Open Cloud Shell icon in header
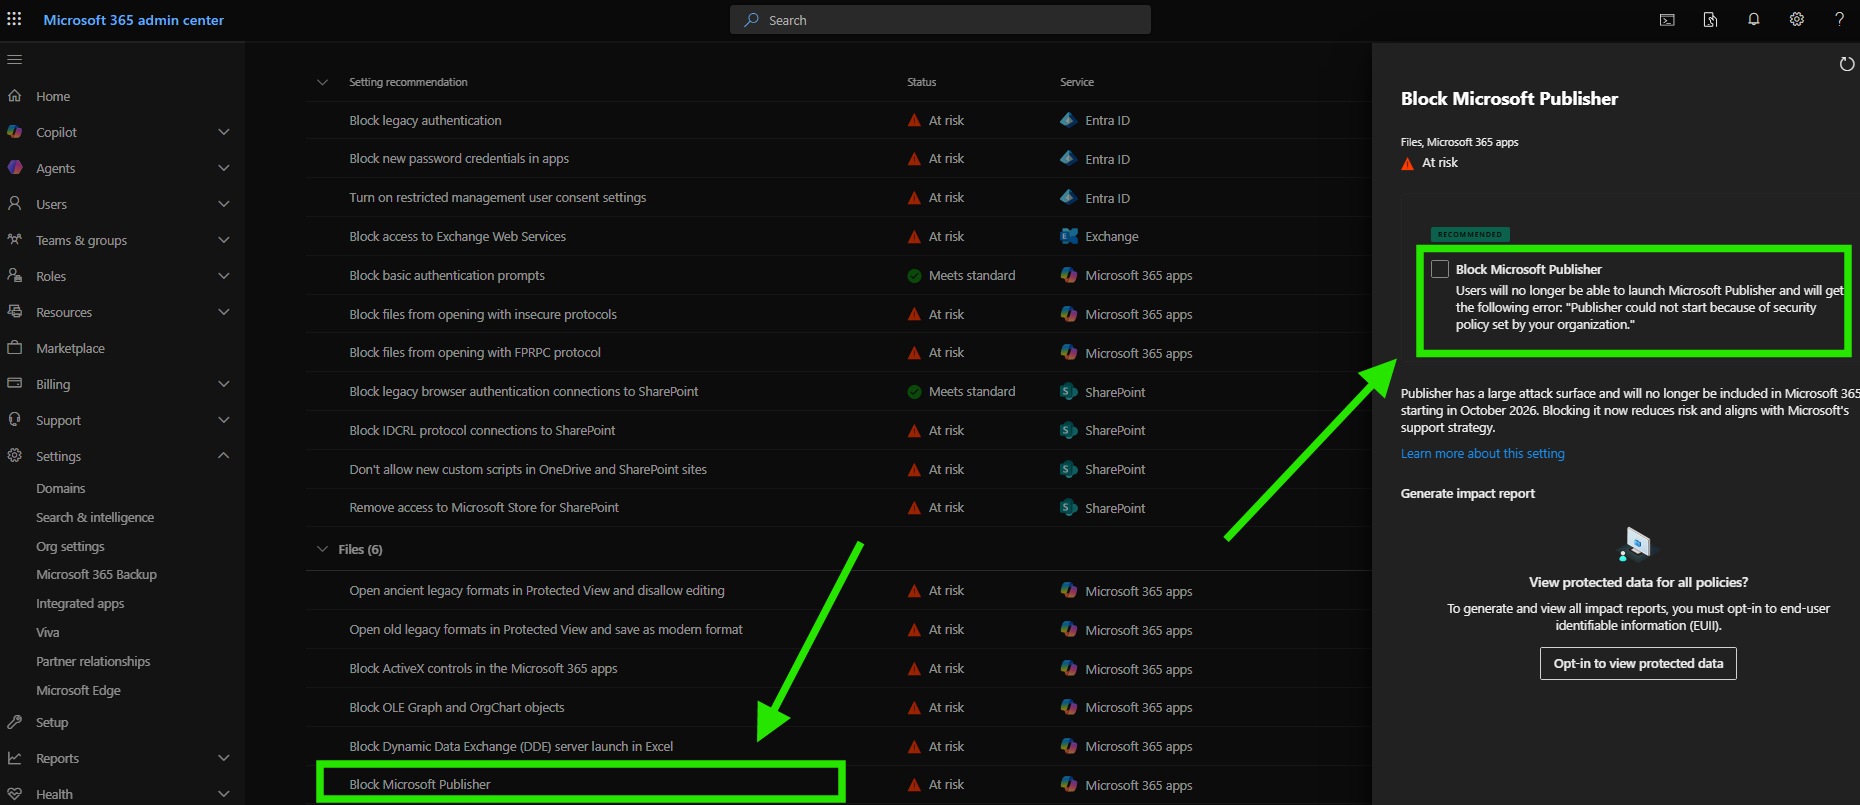Viewport: 1860px width, 805px height. (1667, 20)
